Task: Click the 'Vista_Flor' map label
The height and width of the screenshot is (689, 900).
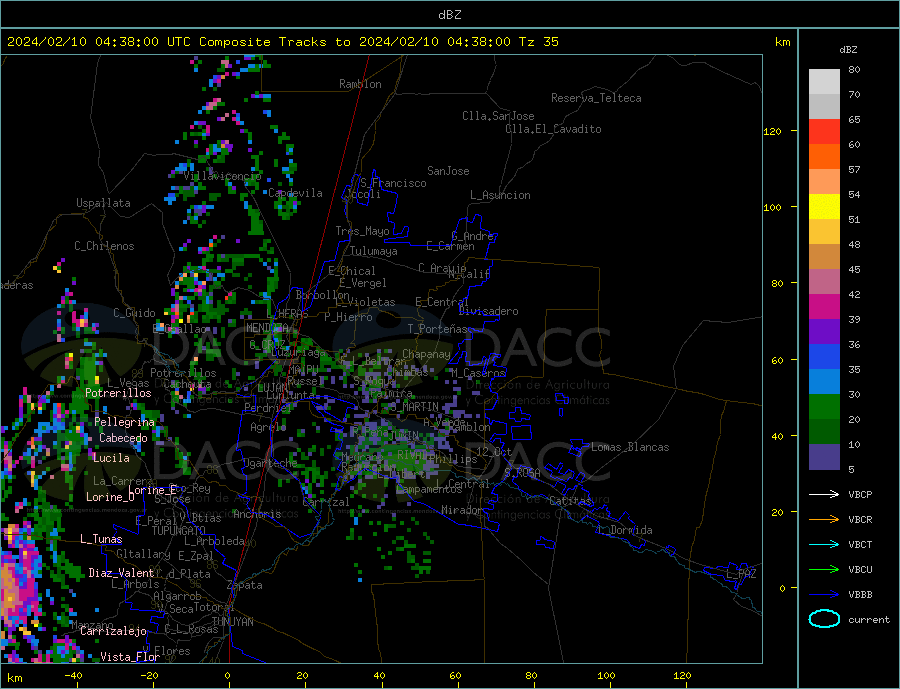Action: click(130, 657)
